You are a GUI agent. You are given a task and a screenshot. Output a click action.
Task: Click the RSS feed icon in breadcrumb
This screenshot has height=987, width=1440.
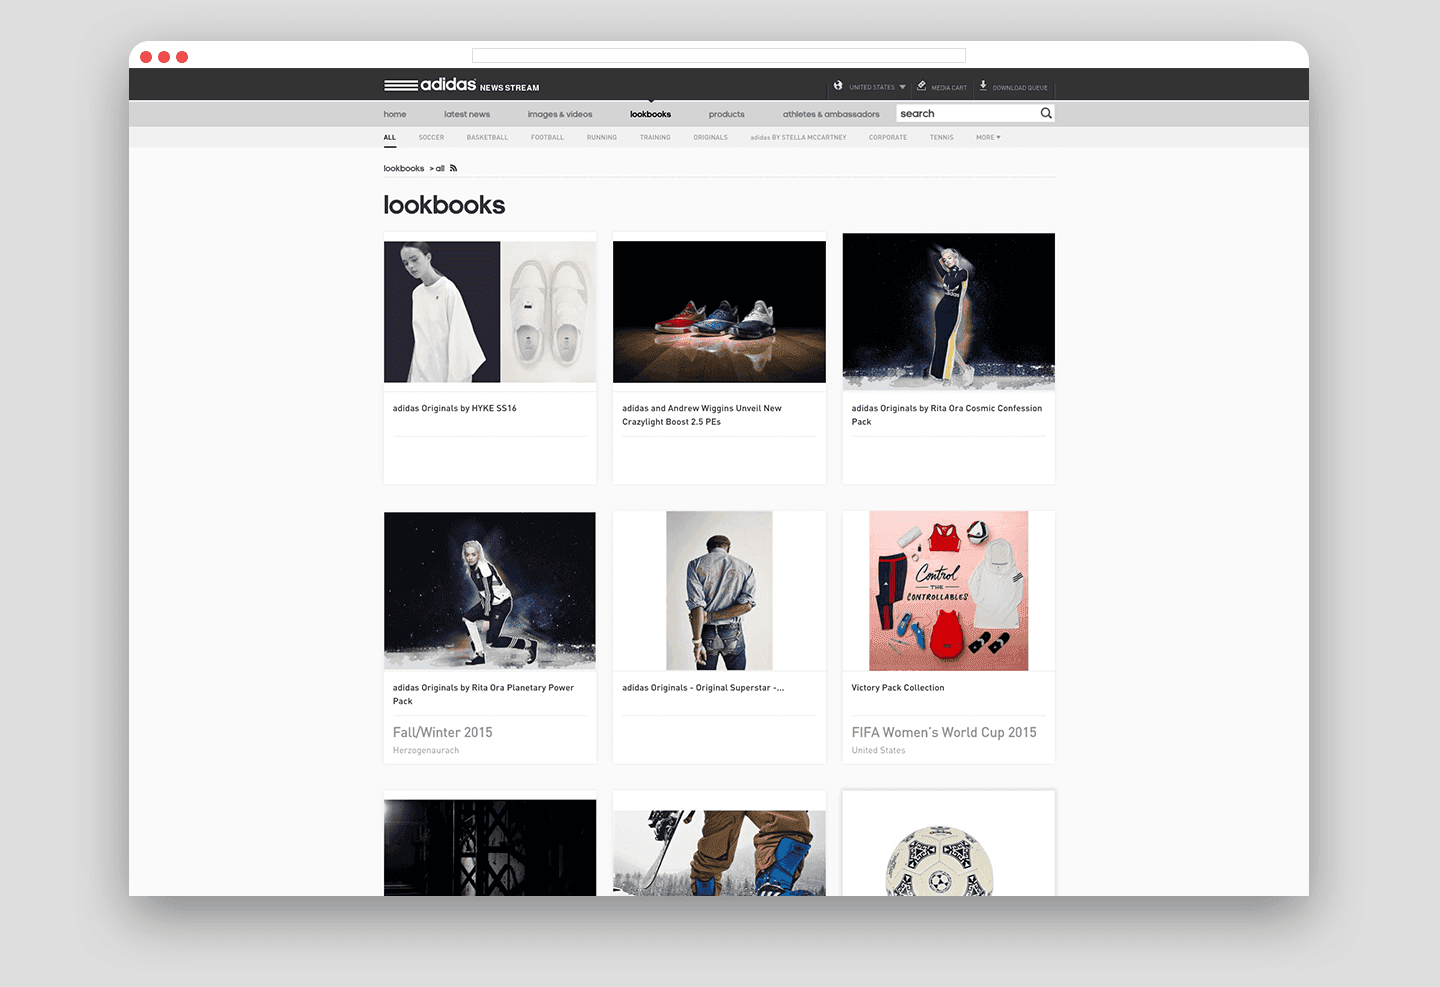tap(453, 169)
